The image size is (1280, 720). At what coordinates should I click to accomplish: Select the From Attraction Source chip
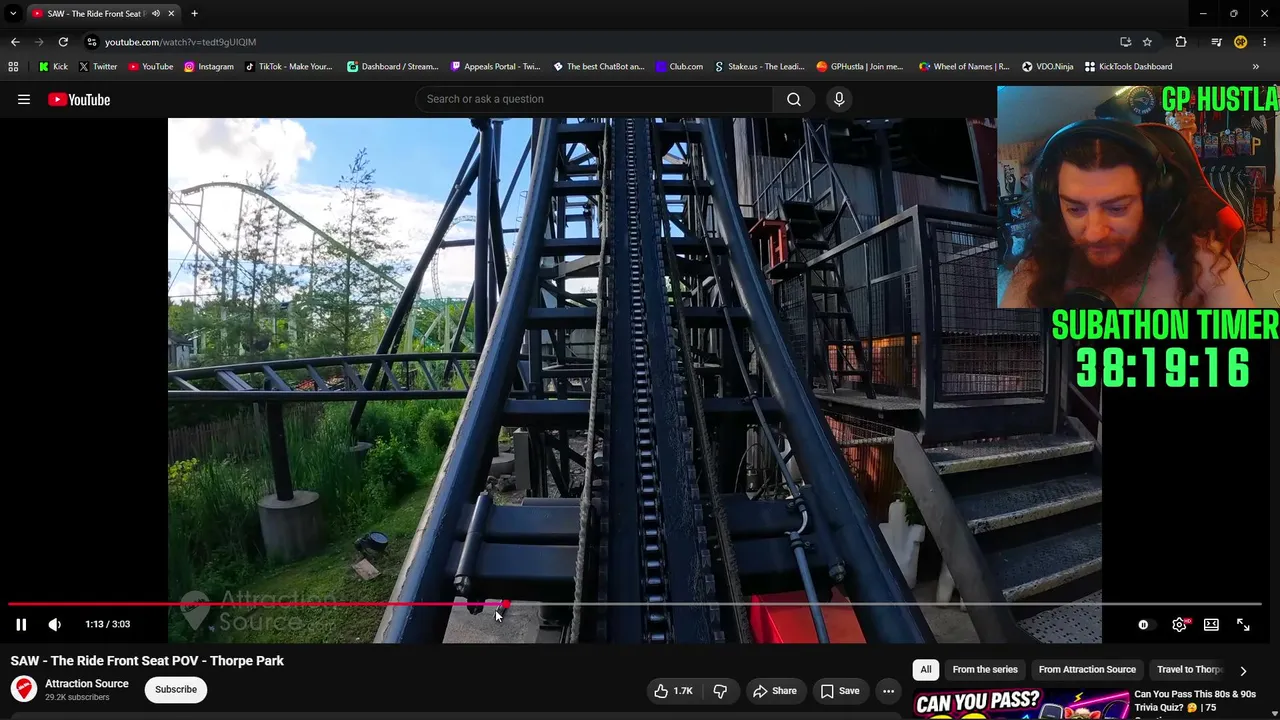click(1087, 670)
